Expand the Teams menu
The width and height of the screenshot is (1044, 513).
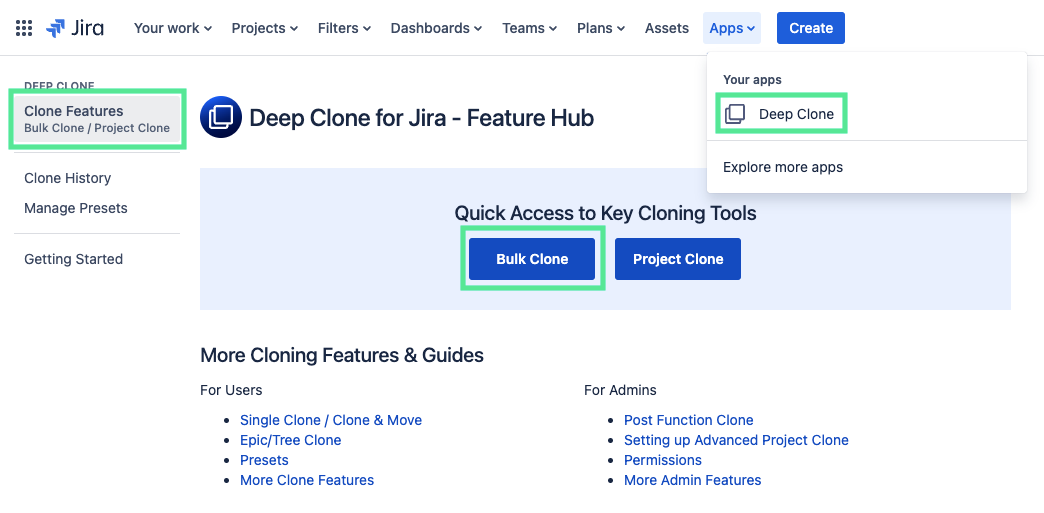coord(529,28)
